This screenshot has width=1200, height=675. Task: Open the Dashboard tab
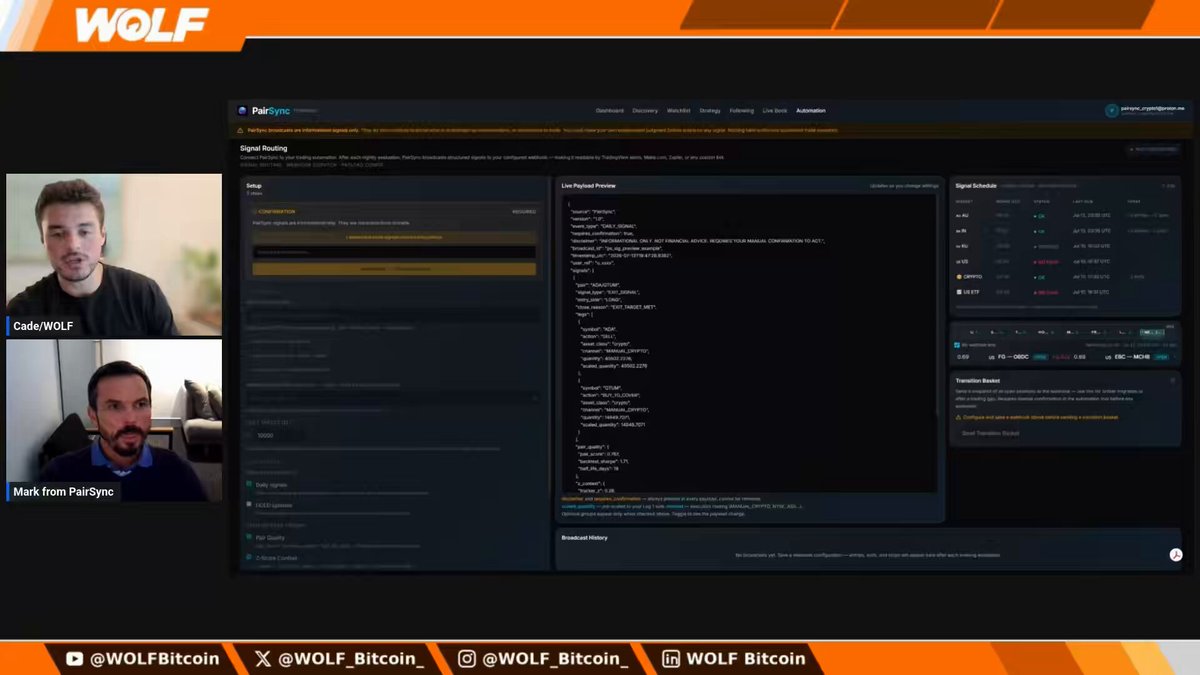pyautogui.click(x=610, y=110)
